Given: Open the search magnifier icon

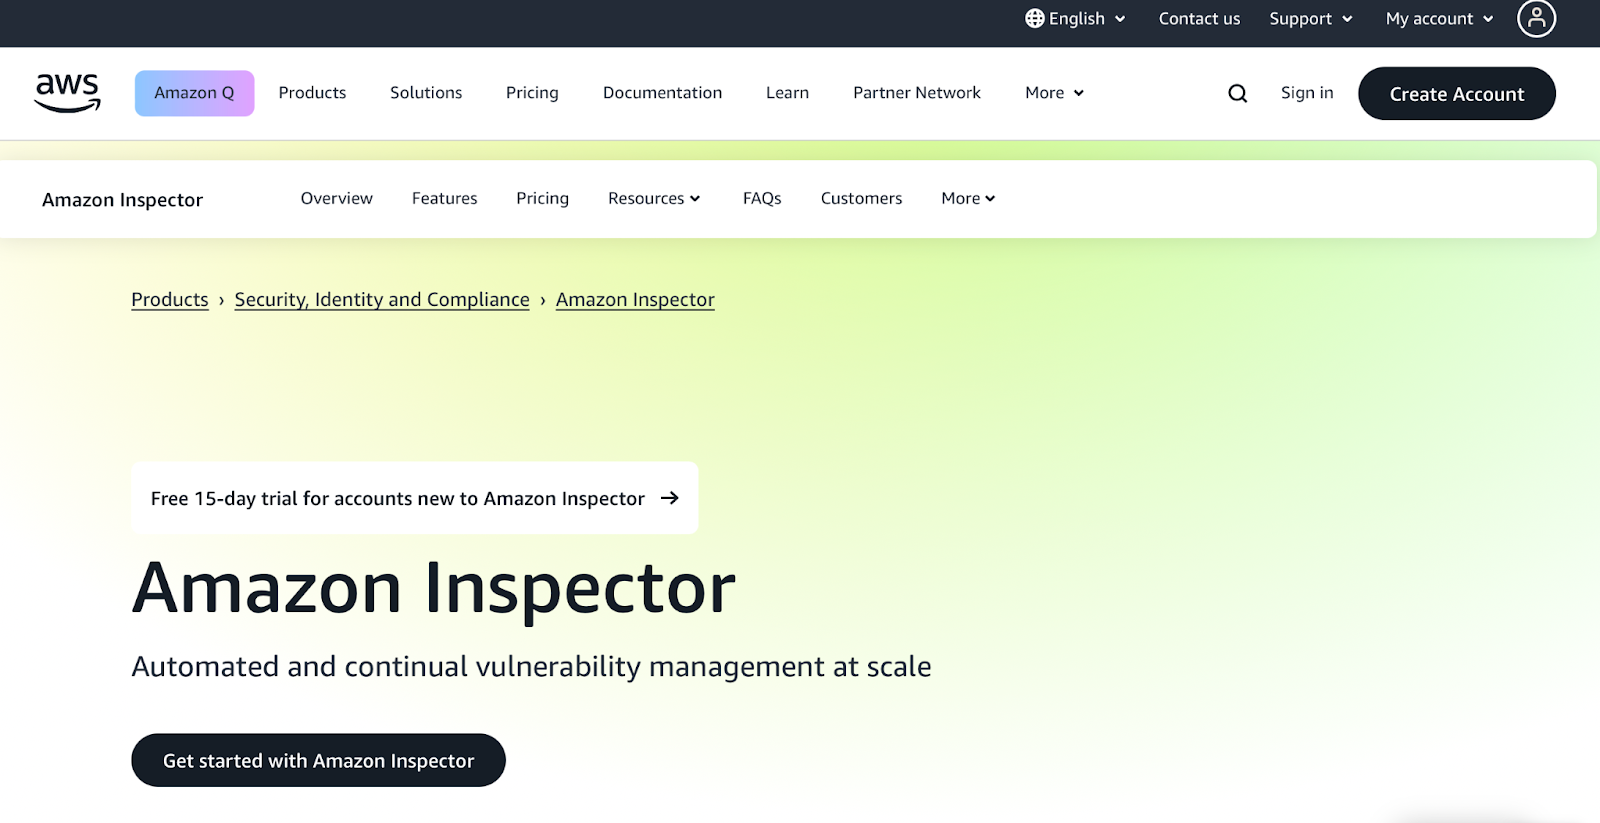Looking at the screenshot, I should (x=1237, y=93).
